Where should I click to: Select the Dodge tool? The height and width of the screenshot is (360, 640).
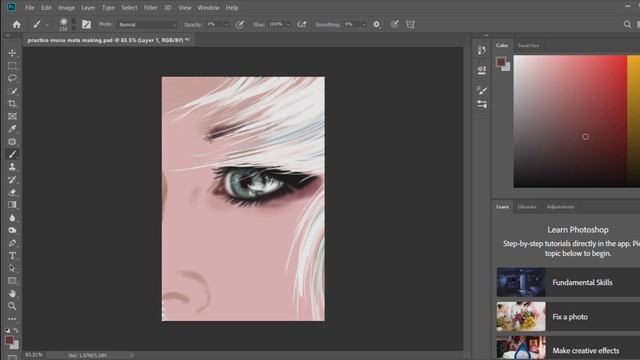click(12, 230)
